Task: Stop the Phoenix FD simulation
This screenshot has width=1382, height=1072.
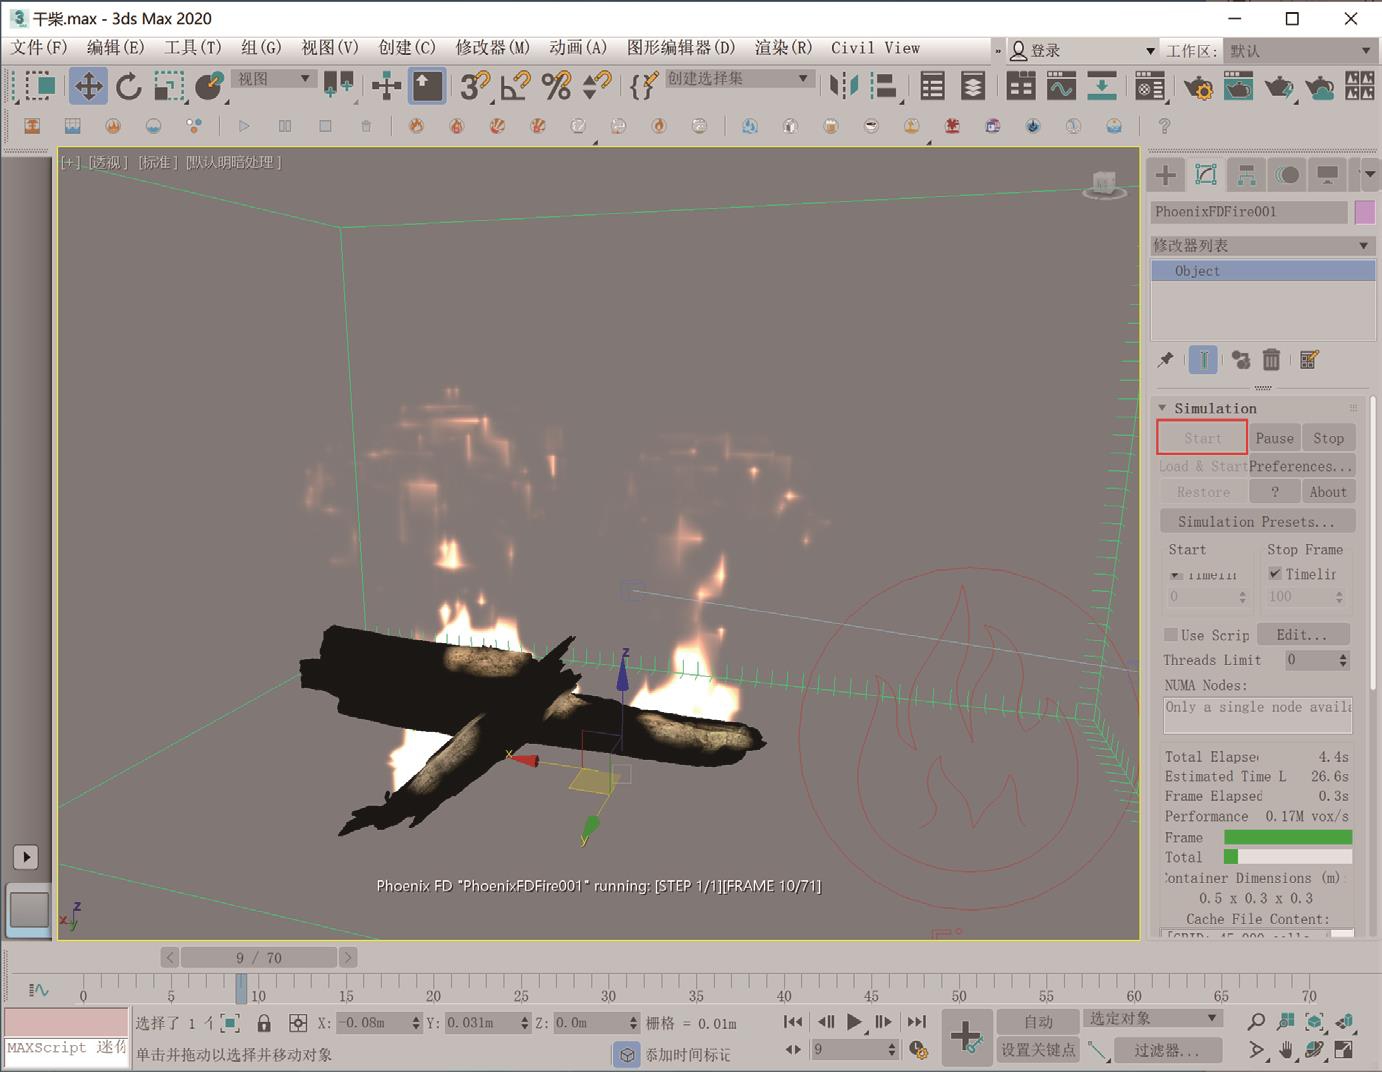Action: point(1328,438)
